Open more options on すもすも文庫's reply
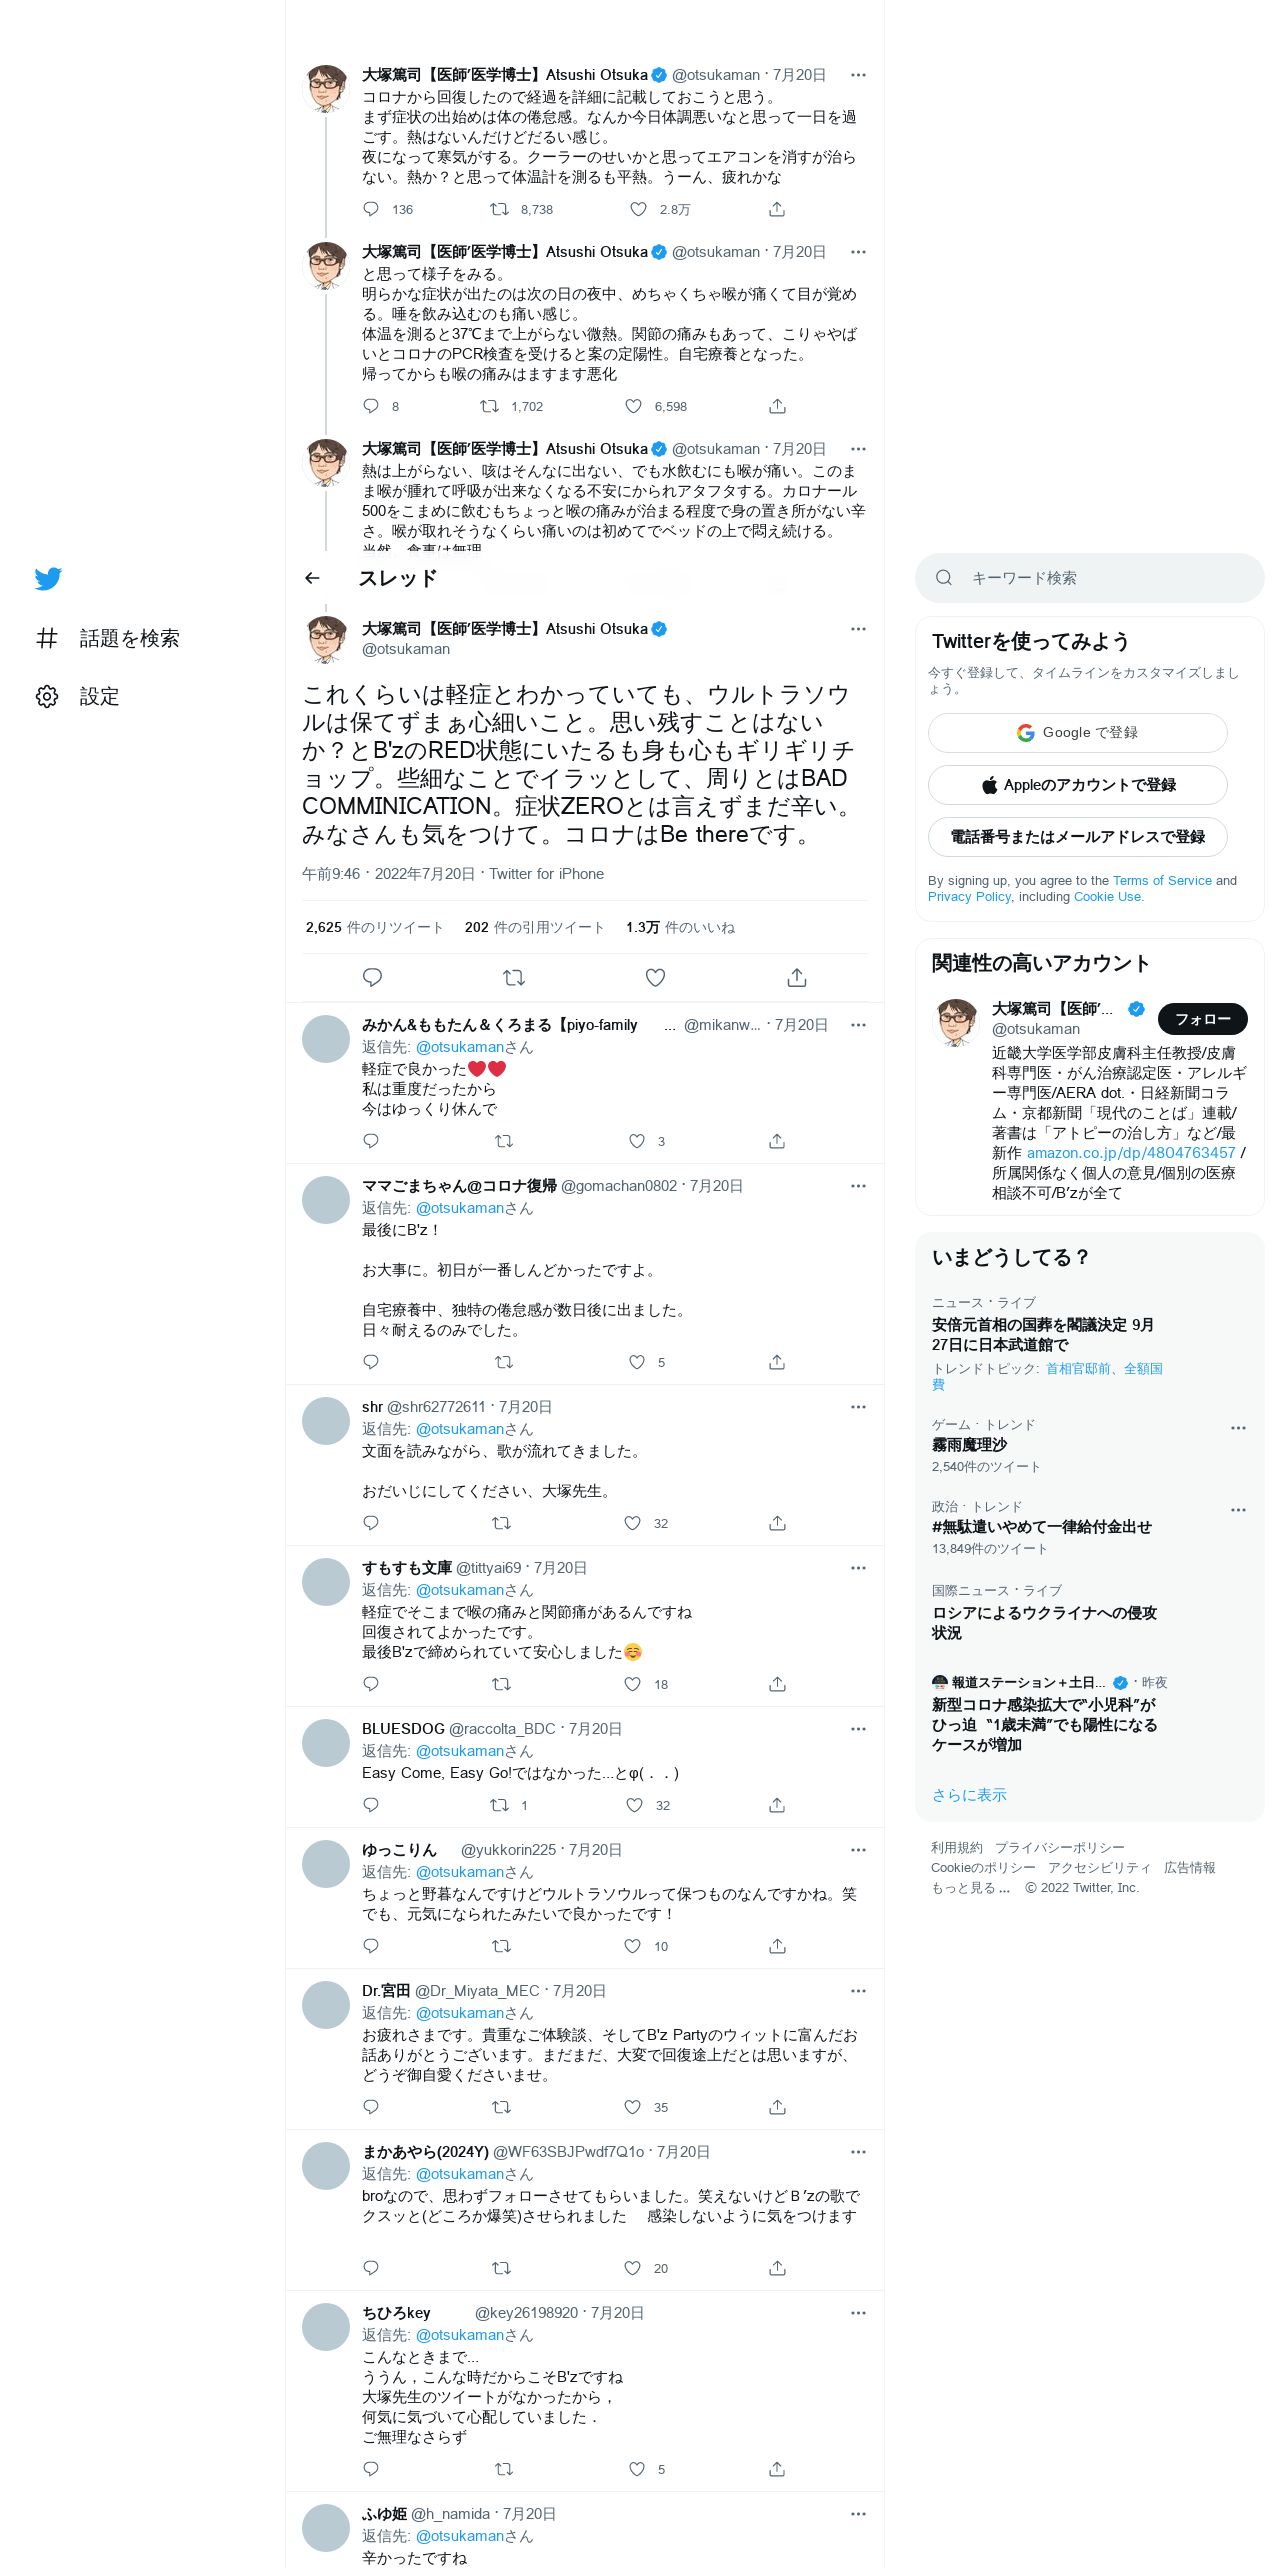This screenshot has width=1284, height=2568. 858,1568
